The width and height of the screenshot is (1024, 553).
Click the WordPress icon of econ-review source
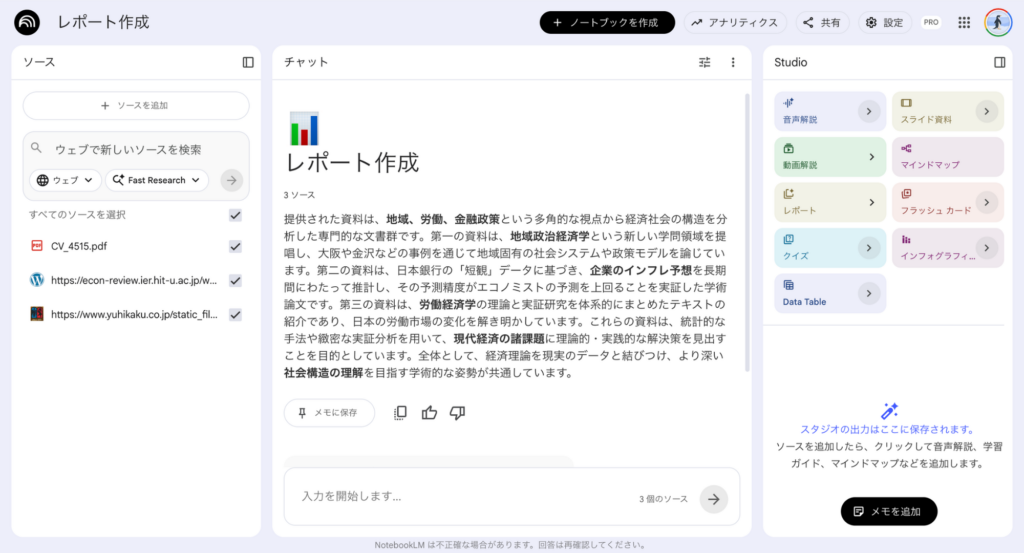pyautogui.click(x=37, y=280)
